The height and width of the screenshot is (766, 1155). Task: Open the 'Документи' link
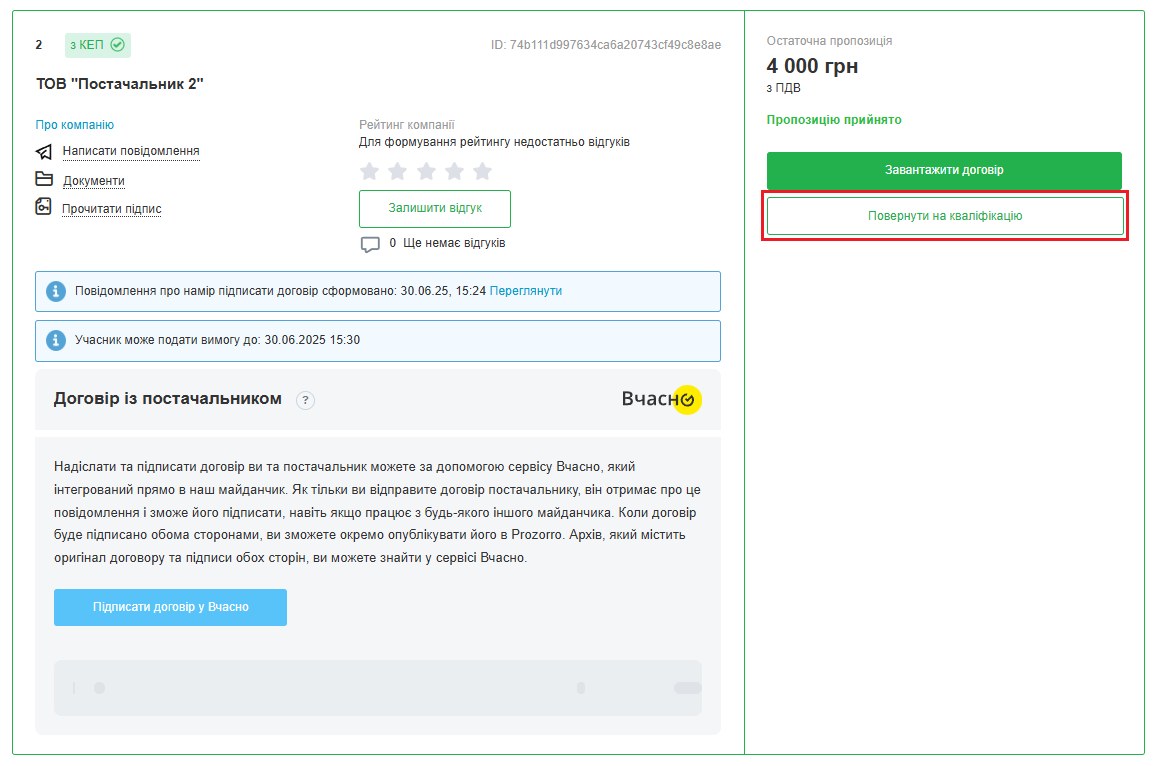click(94, 181)
